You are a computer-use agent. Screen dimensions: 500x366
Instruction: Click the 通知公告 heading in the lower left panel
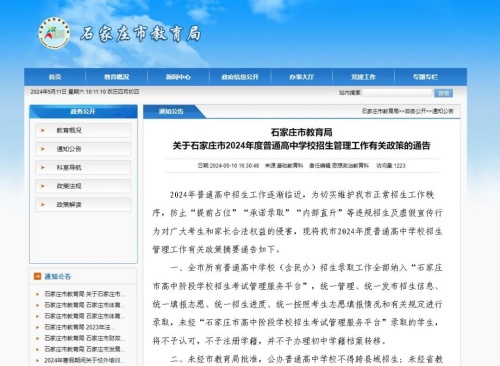pos(58,276)
